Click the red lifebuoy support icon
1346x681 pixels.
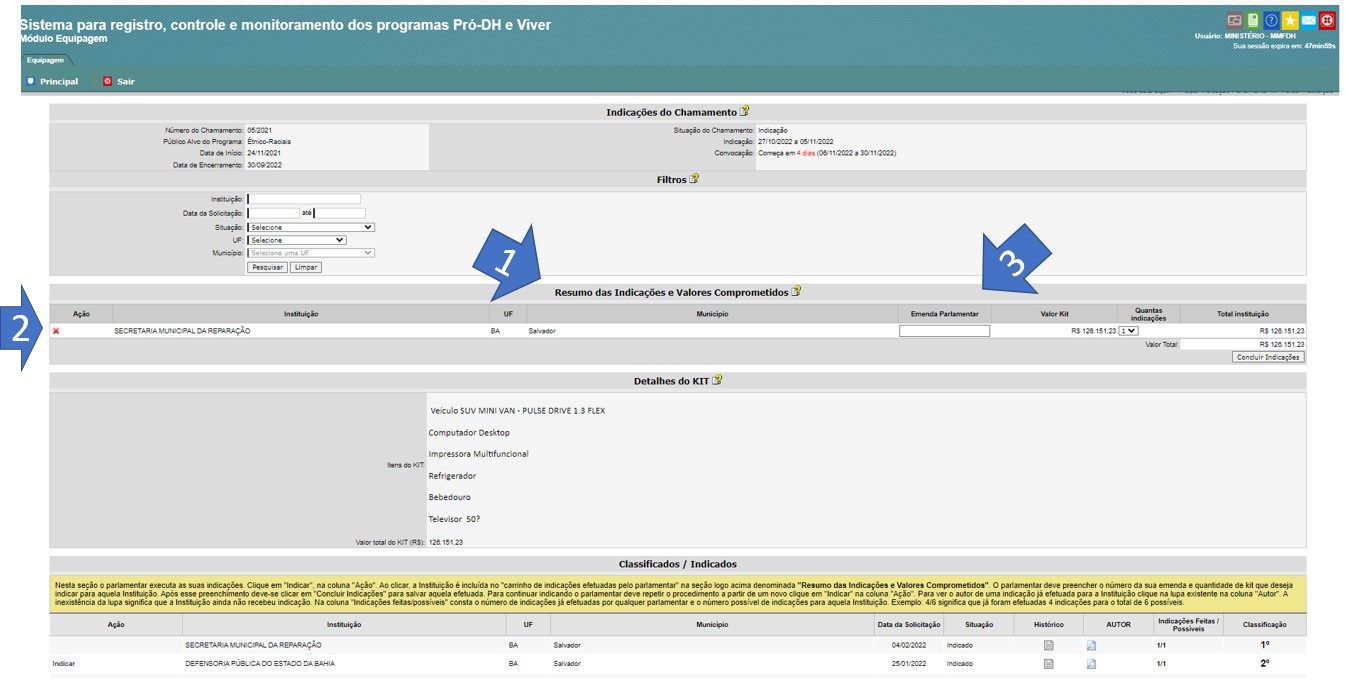tap(1327, 20)
